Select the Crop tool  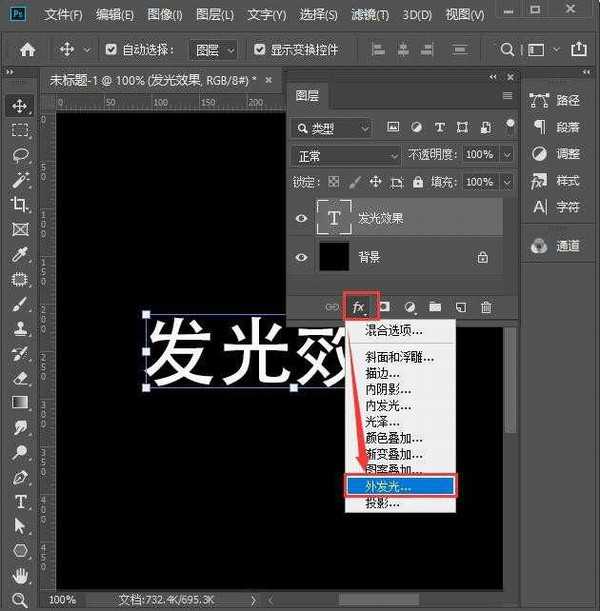tap(19, 204)
